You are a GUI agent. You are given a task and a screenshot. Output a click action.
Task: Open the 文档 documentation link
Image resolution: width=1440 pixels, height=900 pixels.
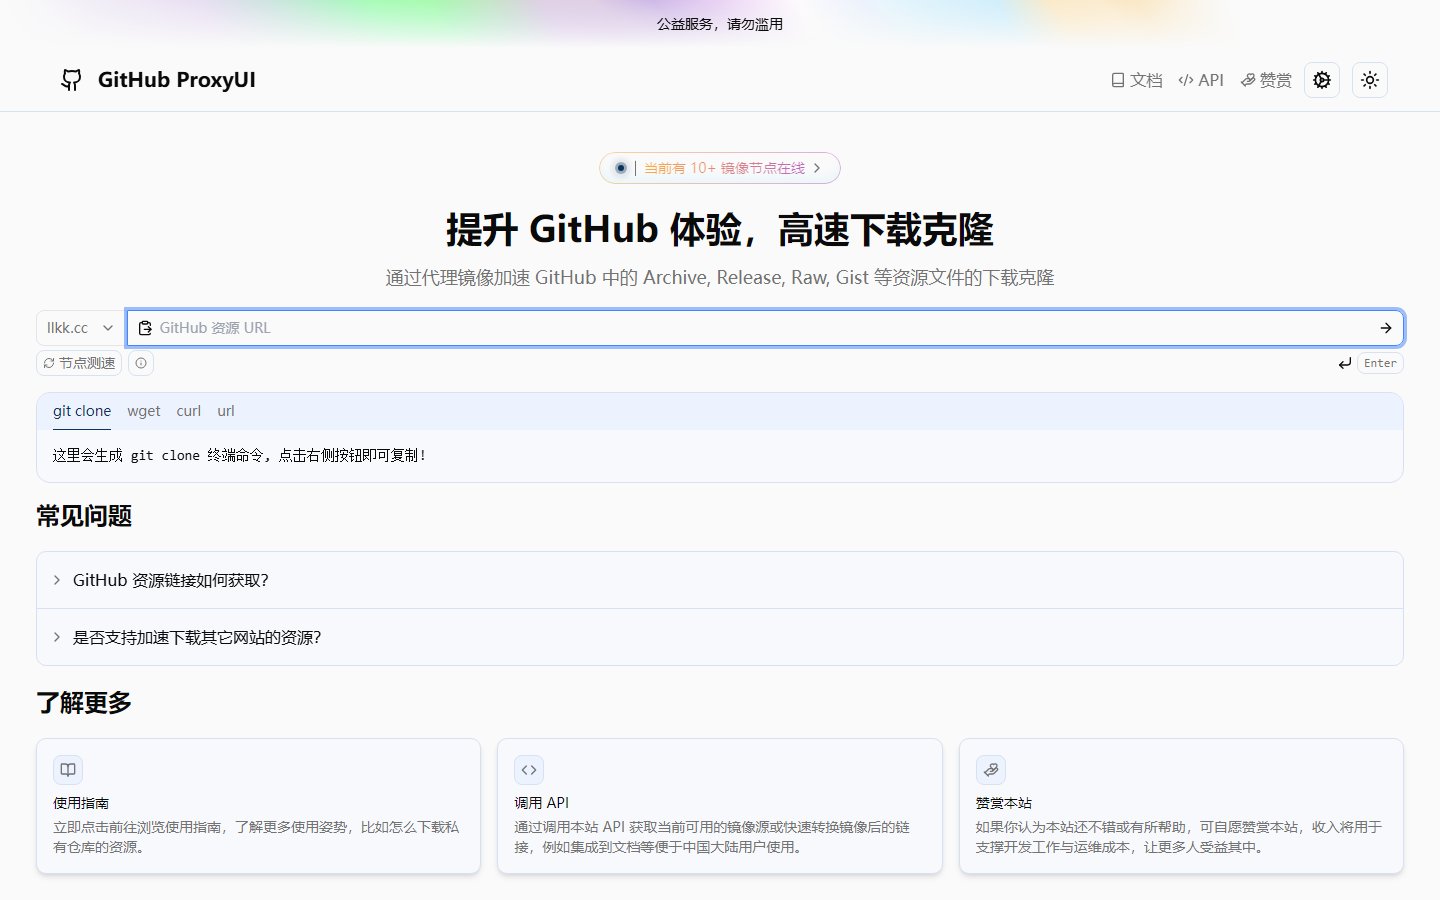(1137, 80)
